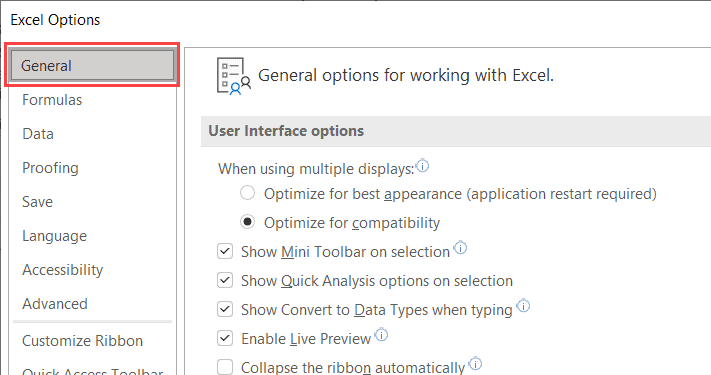Click the General options header icon
Viewport: 711px width, 375px height.
pyautogui.click(x=234, y=76)
